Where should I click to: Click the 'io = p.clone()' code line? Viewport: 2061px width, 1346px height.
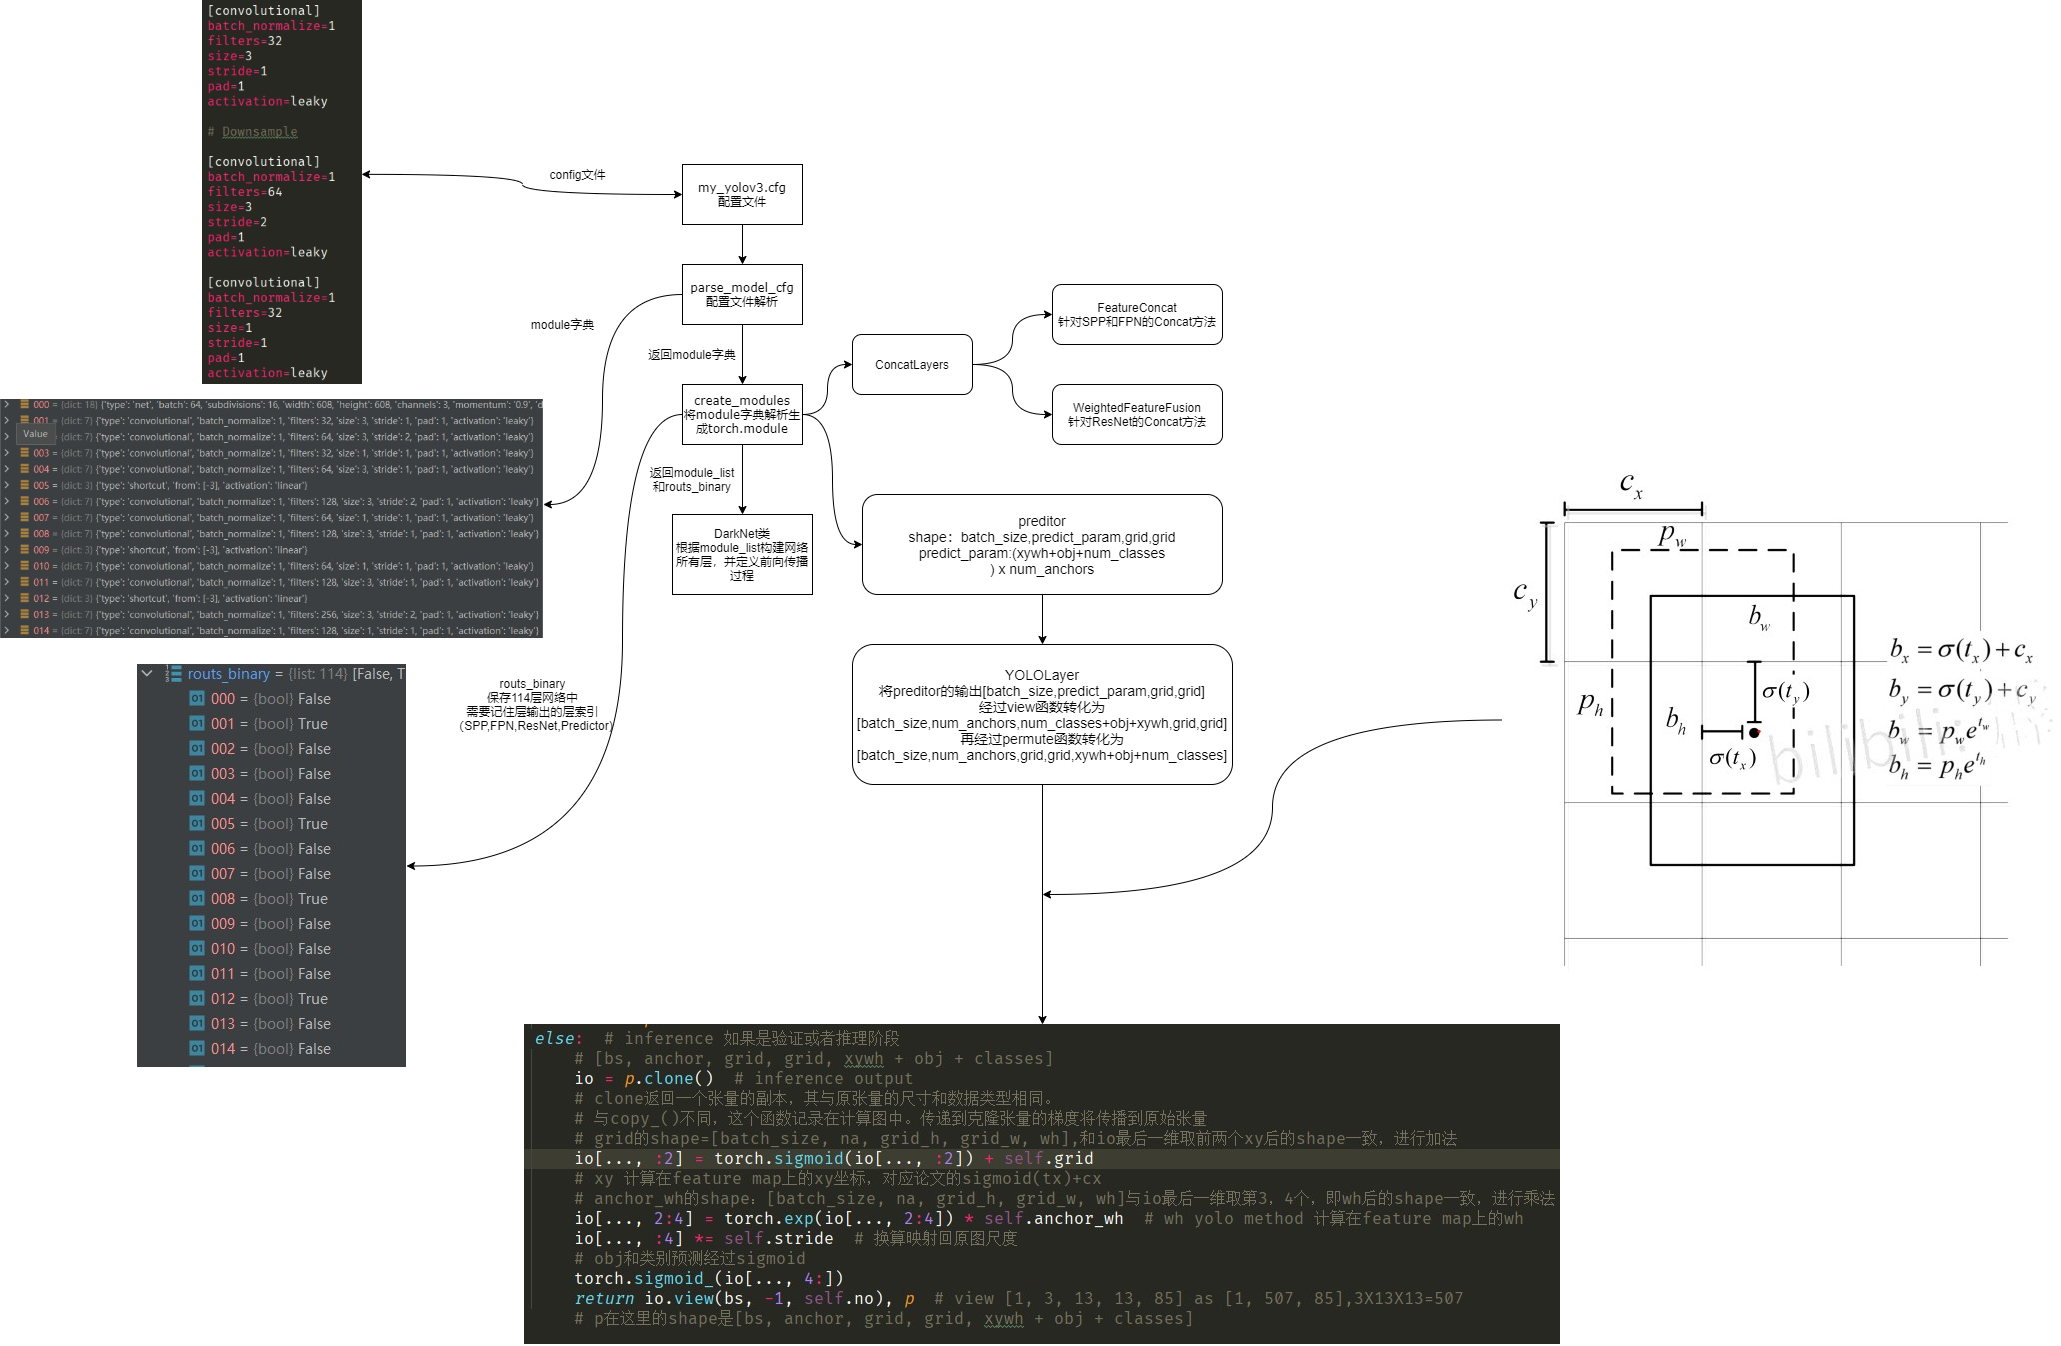(644, 1078)
